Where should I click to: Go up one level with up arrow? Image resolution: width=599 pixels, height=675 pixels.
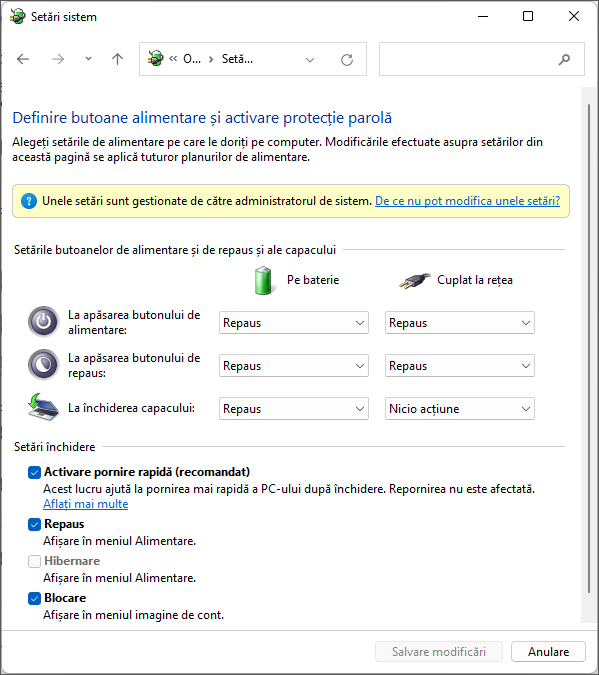pos(117,59)
